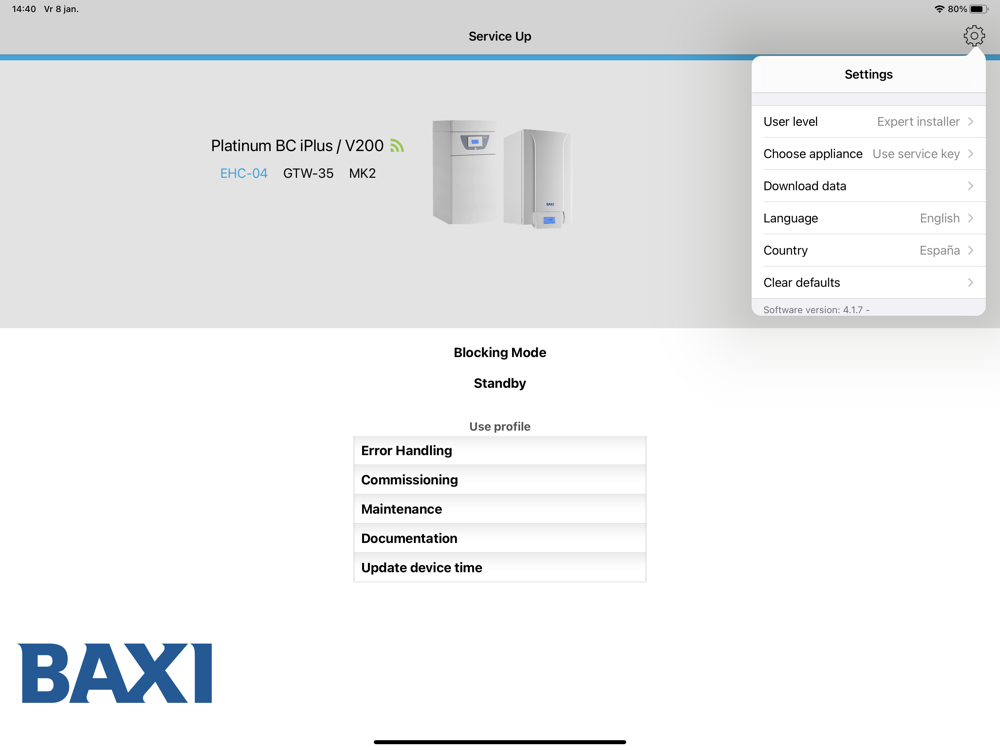
Task: Open User level setting
Action: click(869, 122)
